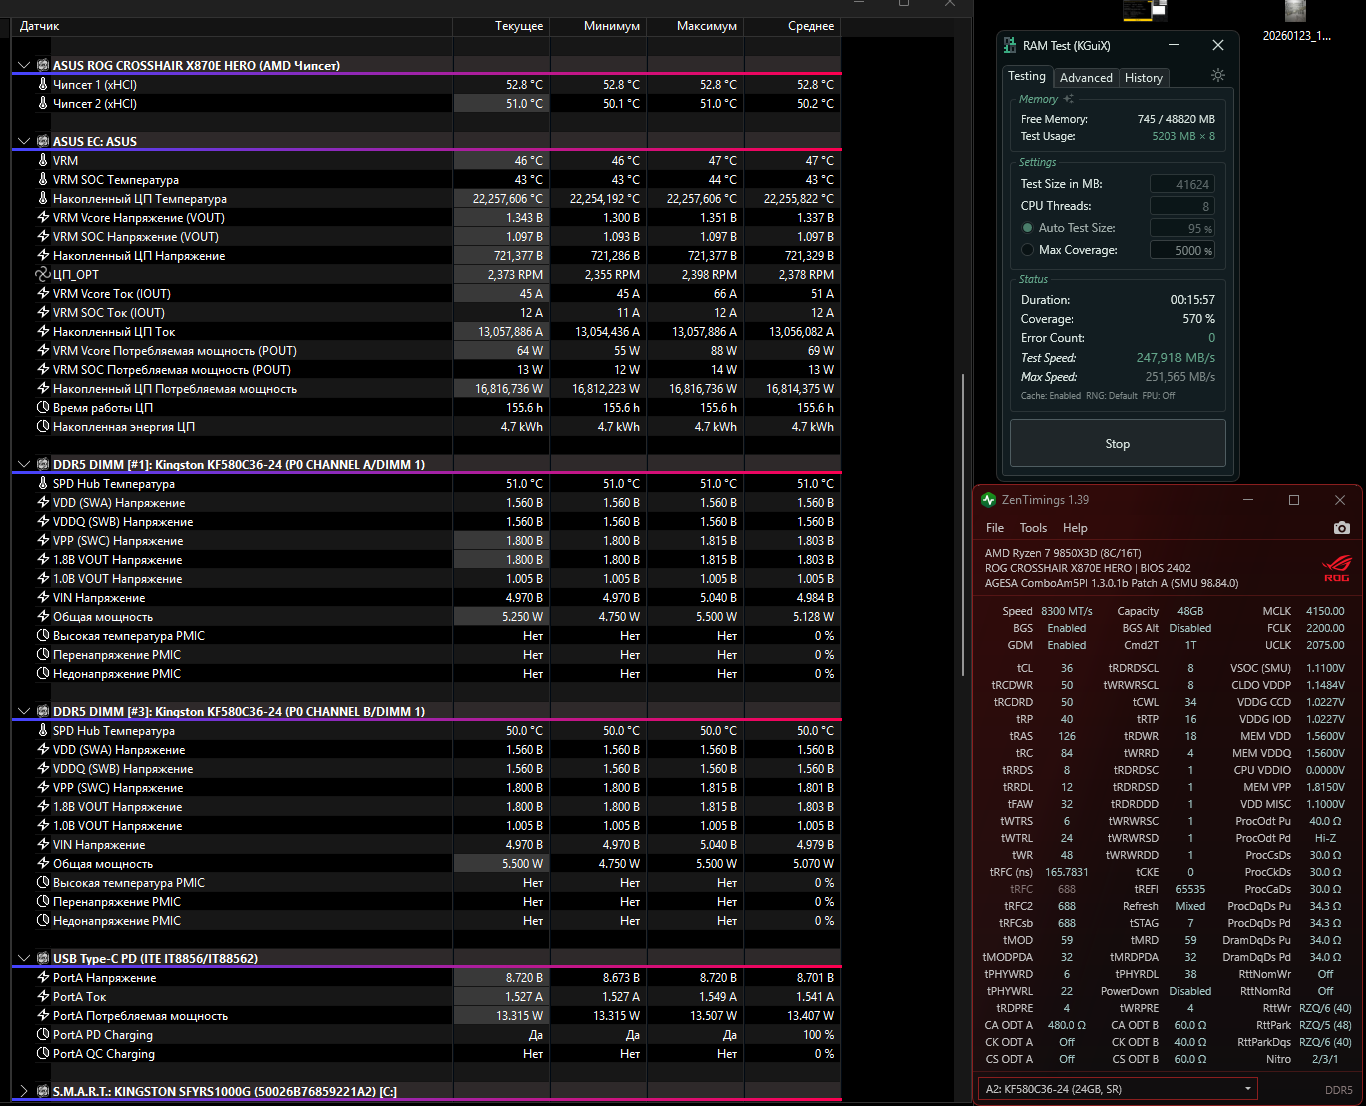Open the Tools menu in ZenTimings
The height and width of the screenshot is (1106, 1366).
click(x=1033, y=528)
